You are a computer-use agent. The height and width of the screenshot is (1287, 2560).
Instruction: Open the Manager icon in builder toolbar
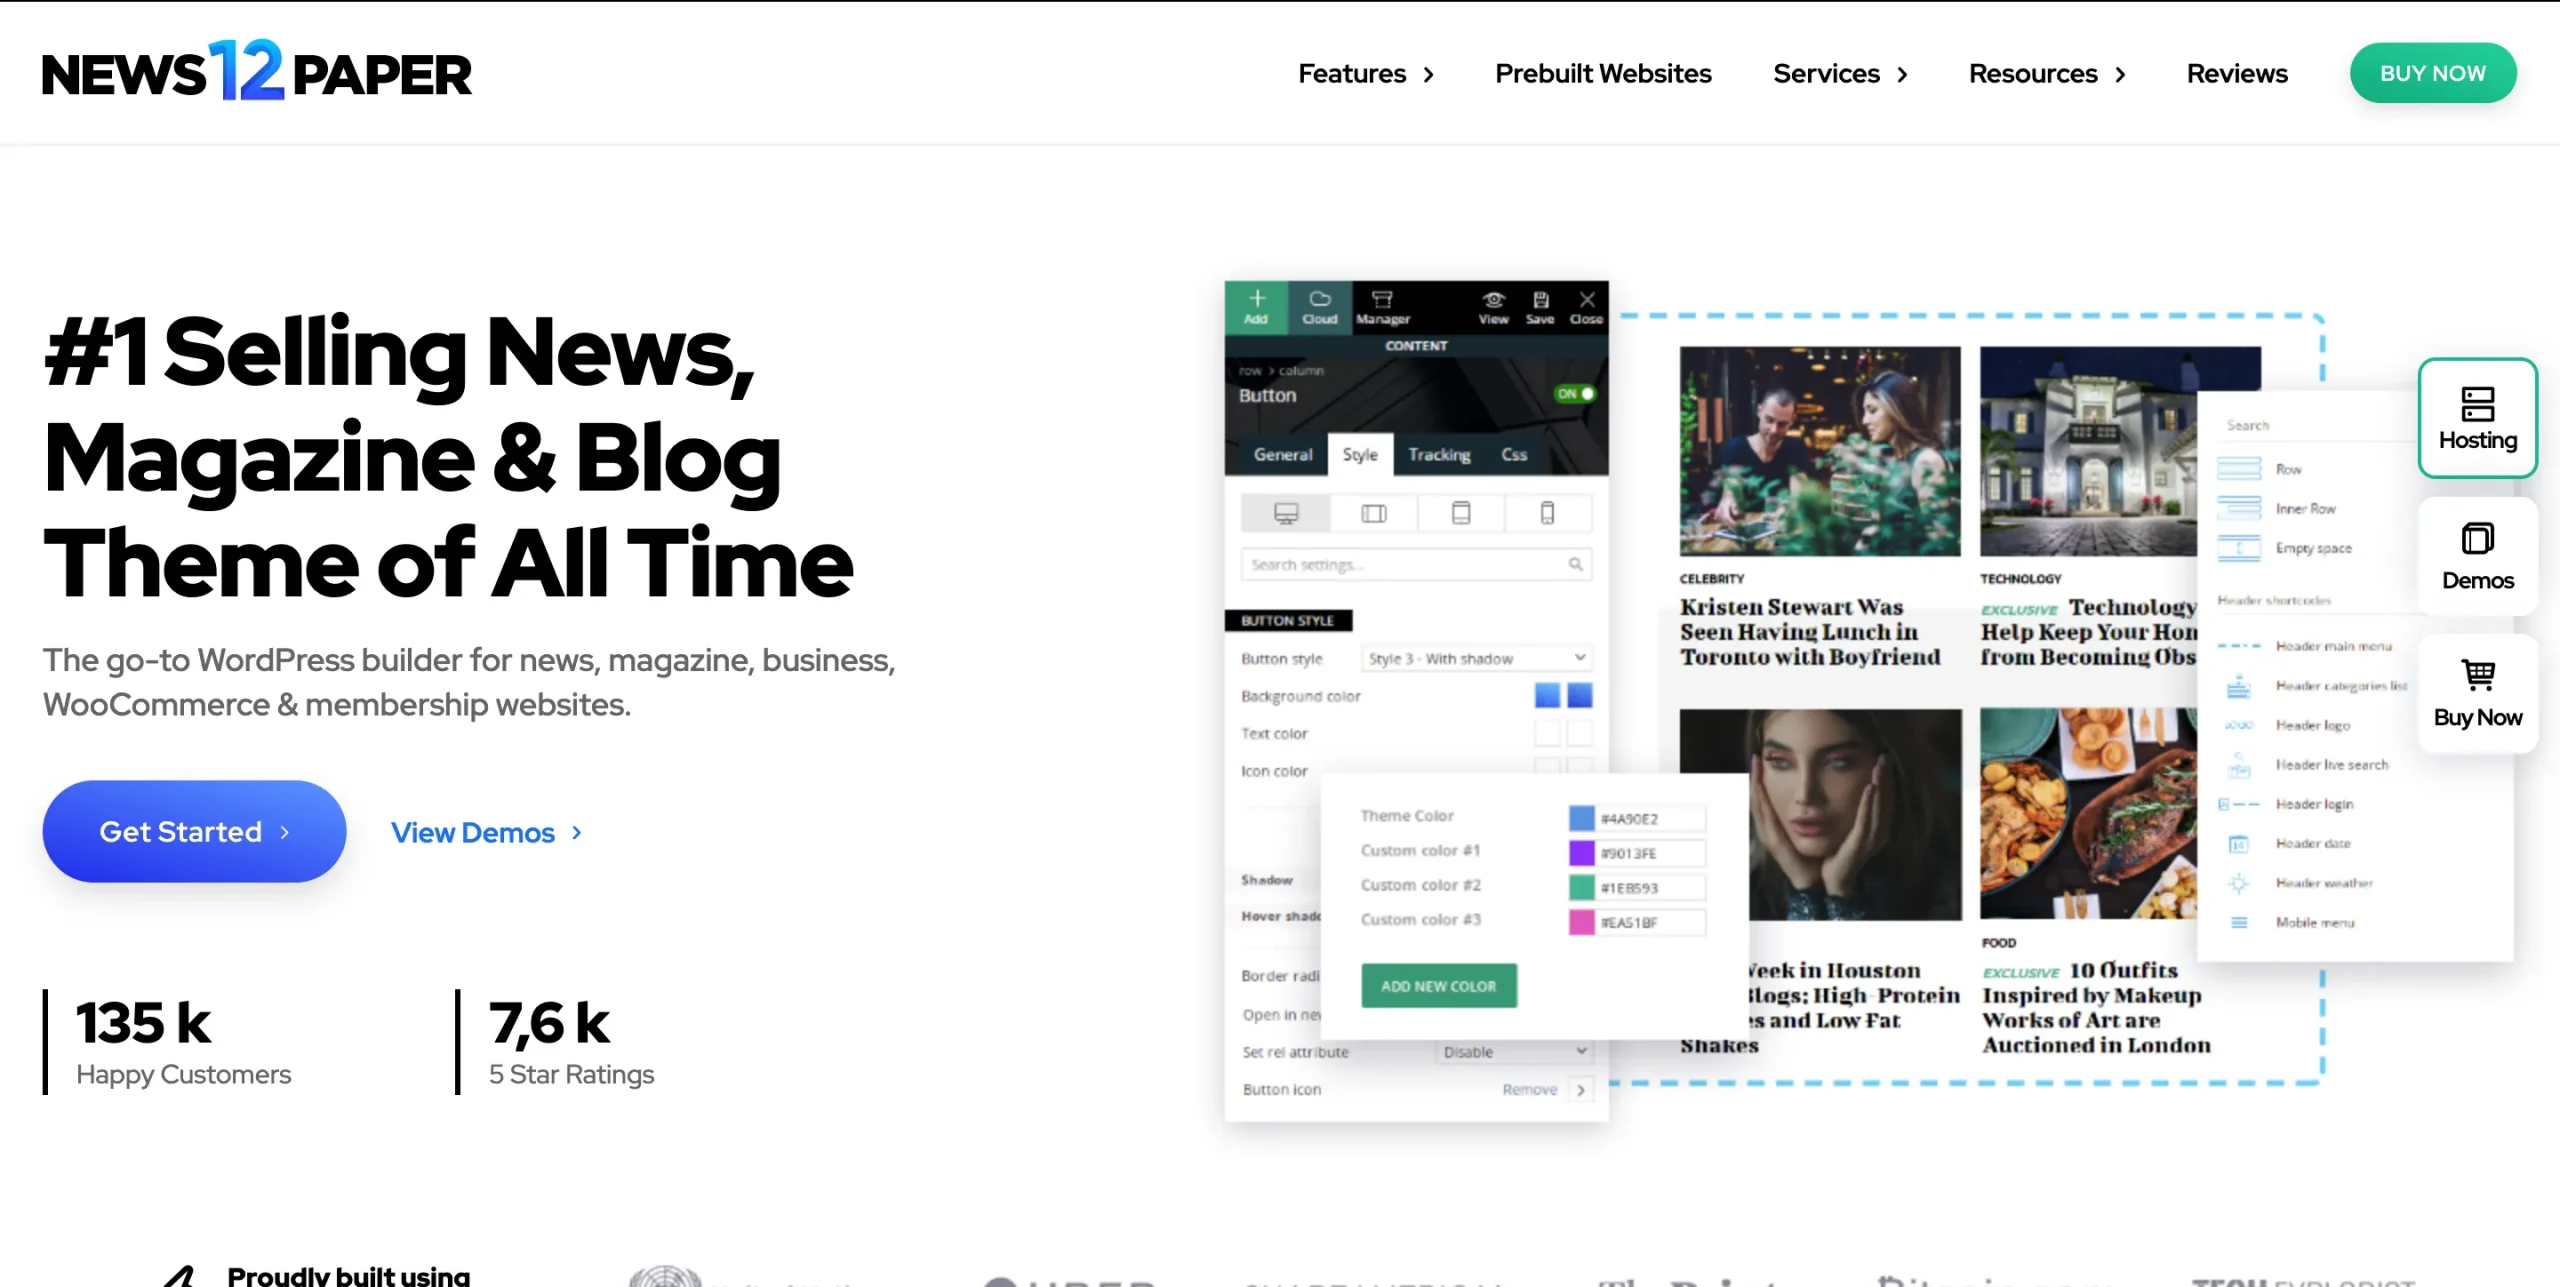pos(1382,306)
